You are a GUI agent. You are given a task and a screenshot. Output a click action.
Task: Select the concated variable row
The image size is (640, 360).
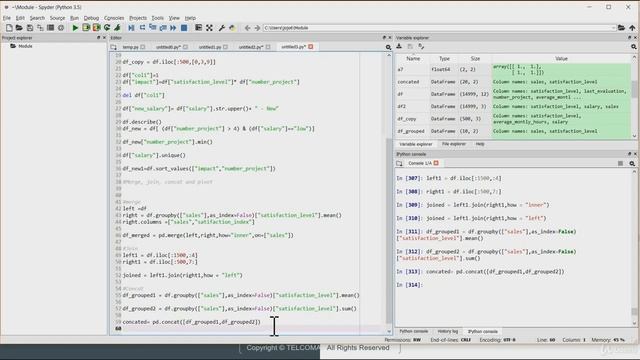513,82
